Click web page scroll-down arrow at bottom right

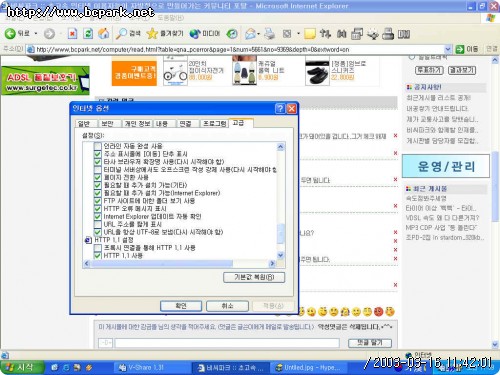tap(495, 344)
